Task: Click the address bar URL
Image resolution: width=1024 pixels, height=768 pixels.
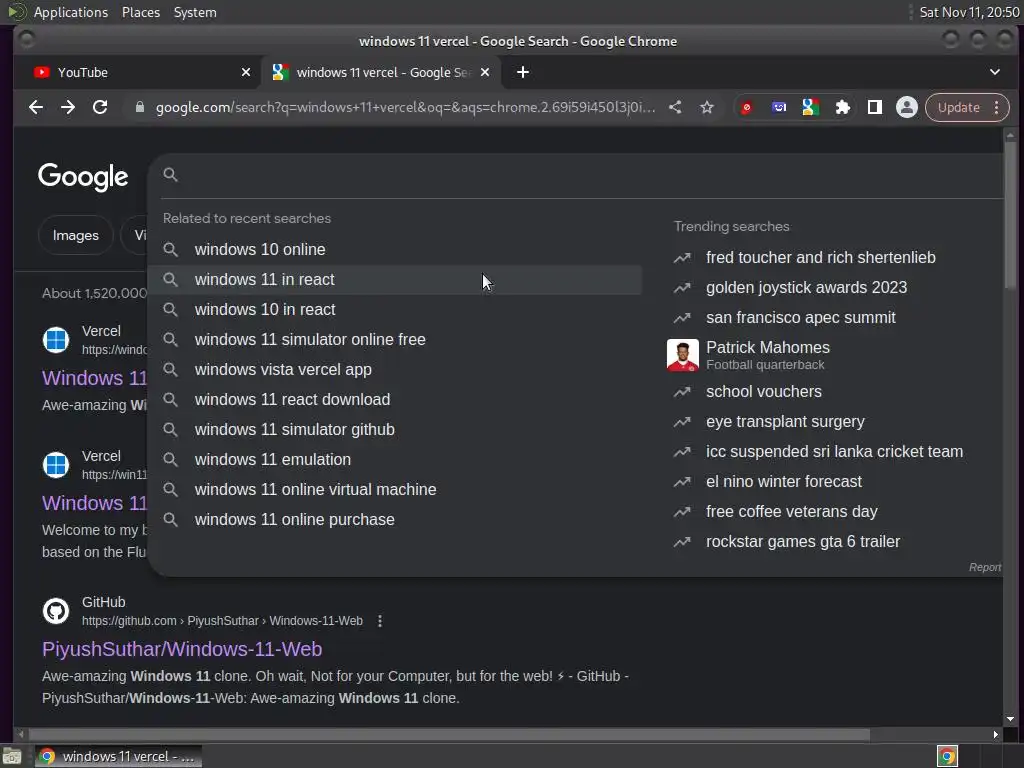Action: [405, 107]
